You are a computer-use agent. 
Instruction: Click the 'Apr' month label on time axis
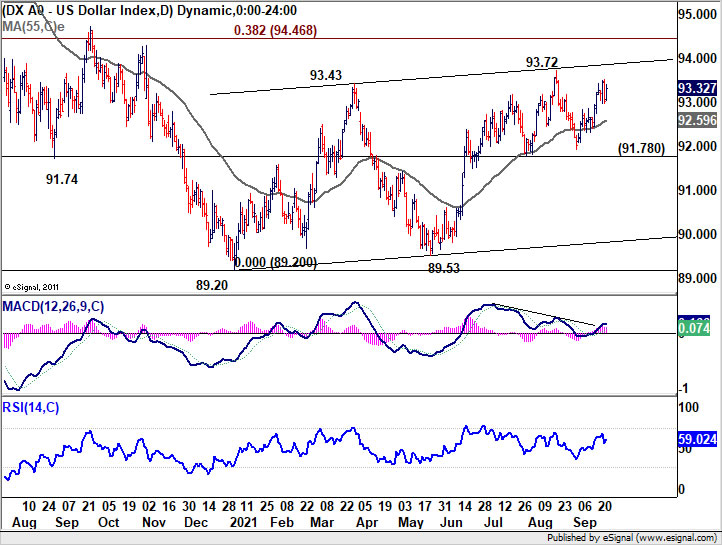[x=367, y=523]
